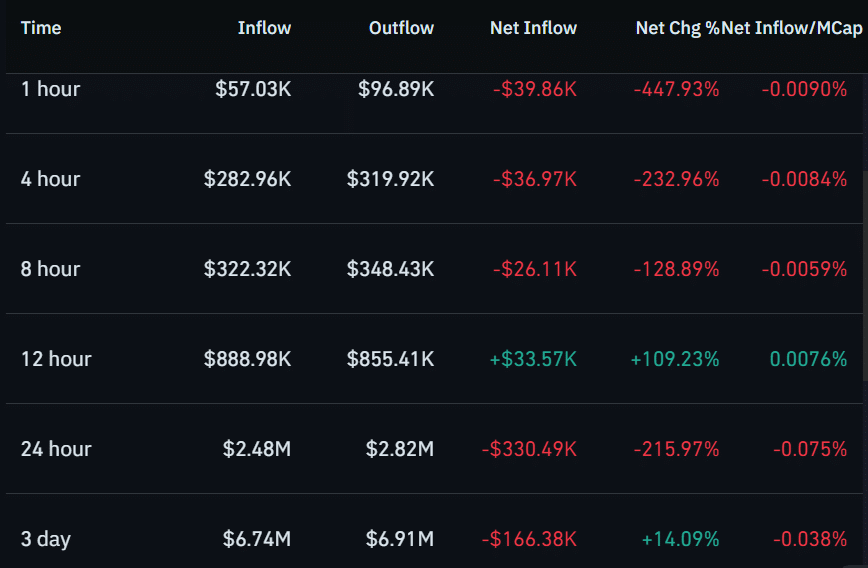Click the 0.0076% Net Inflow/MCap value
868x568 pixels.
click(808, 359)
